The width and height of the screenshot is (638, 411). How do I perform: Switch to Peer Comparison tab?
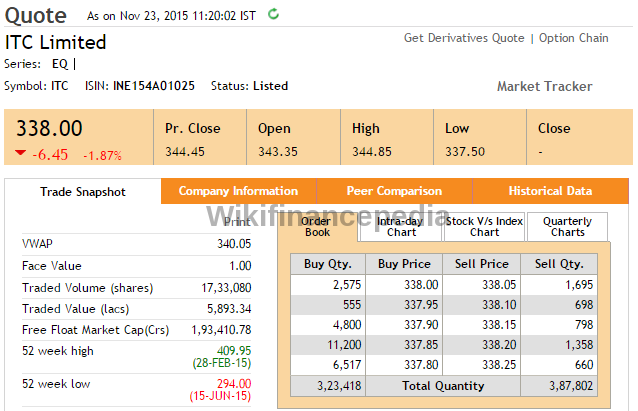click(x=394, y=191)
